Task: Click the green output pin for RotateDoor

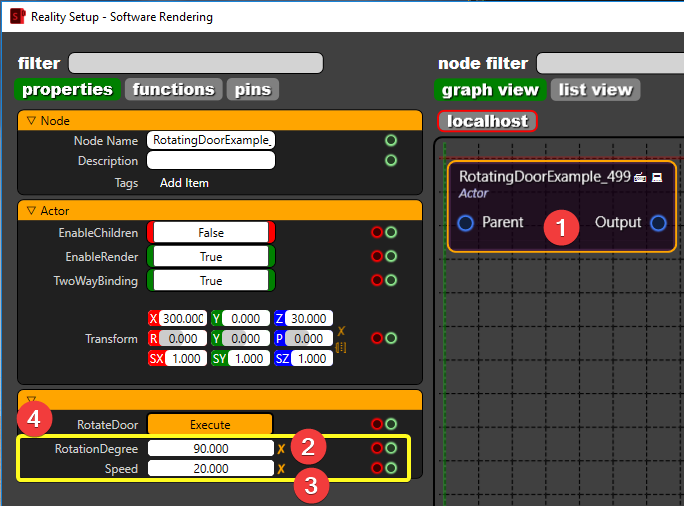Action: tap(391, 424)
